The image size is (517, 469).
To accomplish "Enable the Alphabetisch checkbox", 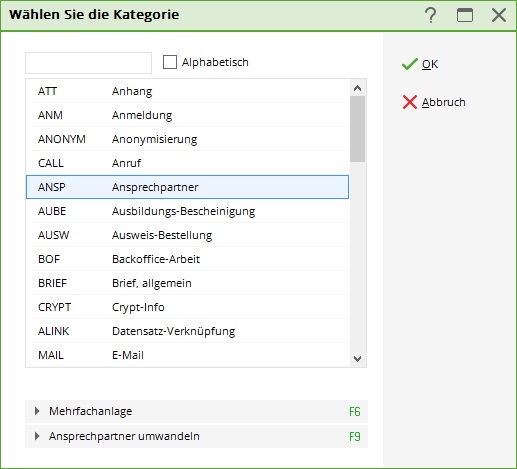I will (170, 62).
